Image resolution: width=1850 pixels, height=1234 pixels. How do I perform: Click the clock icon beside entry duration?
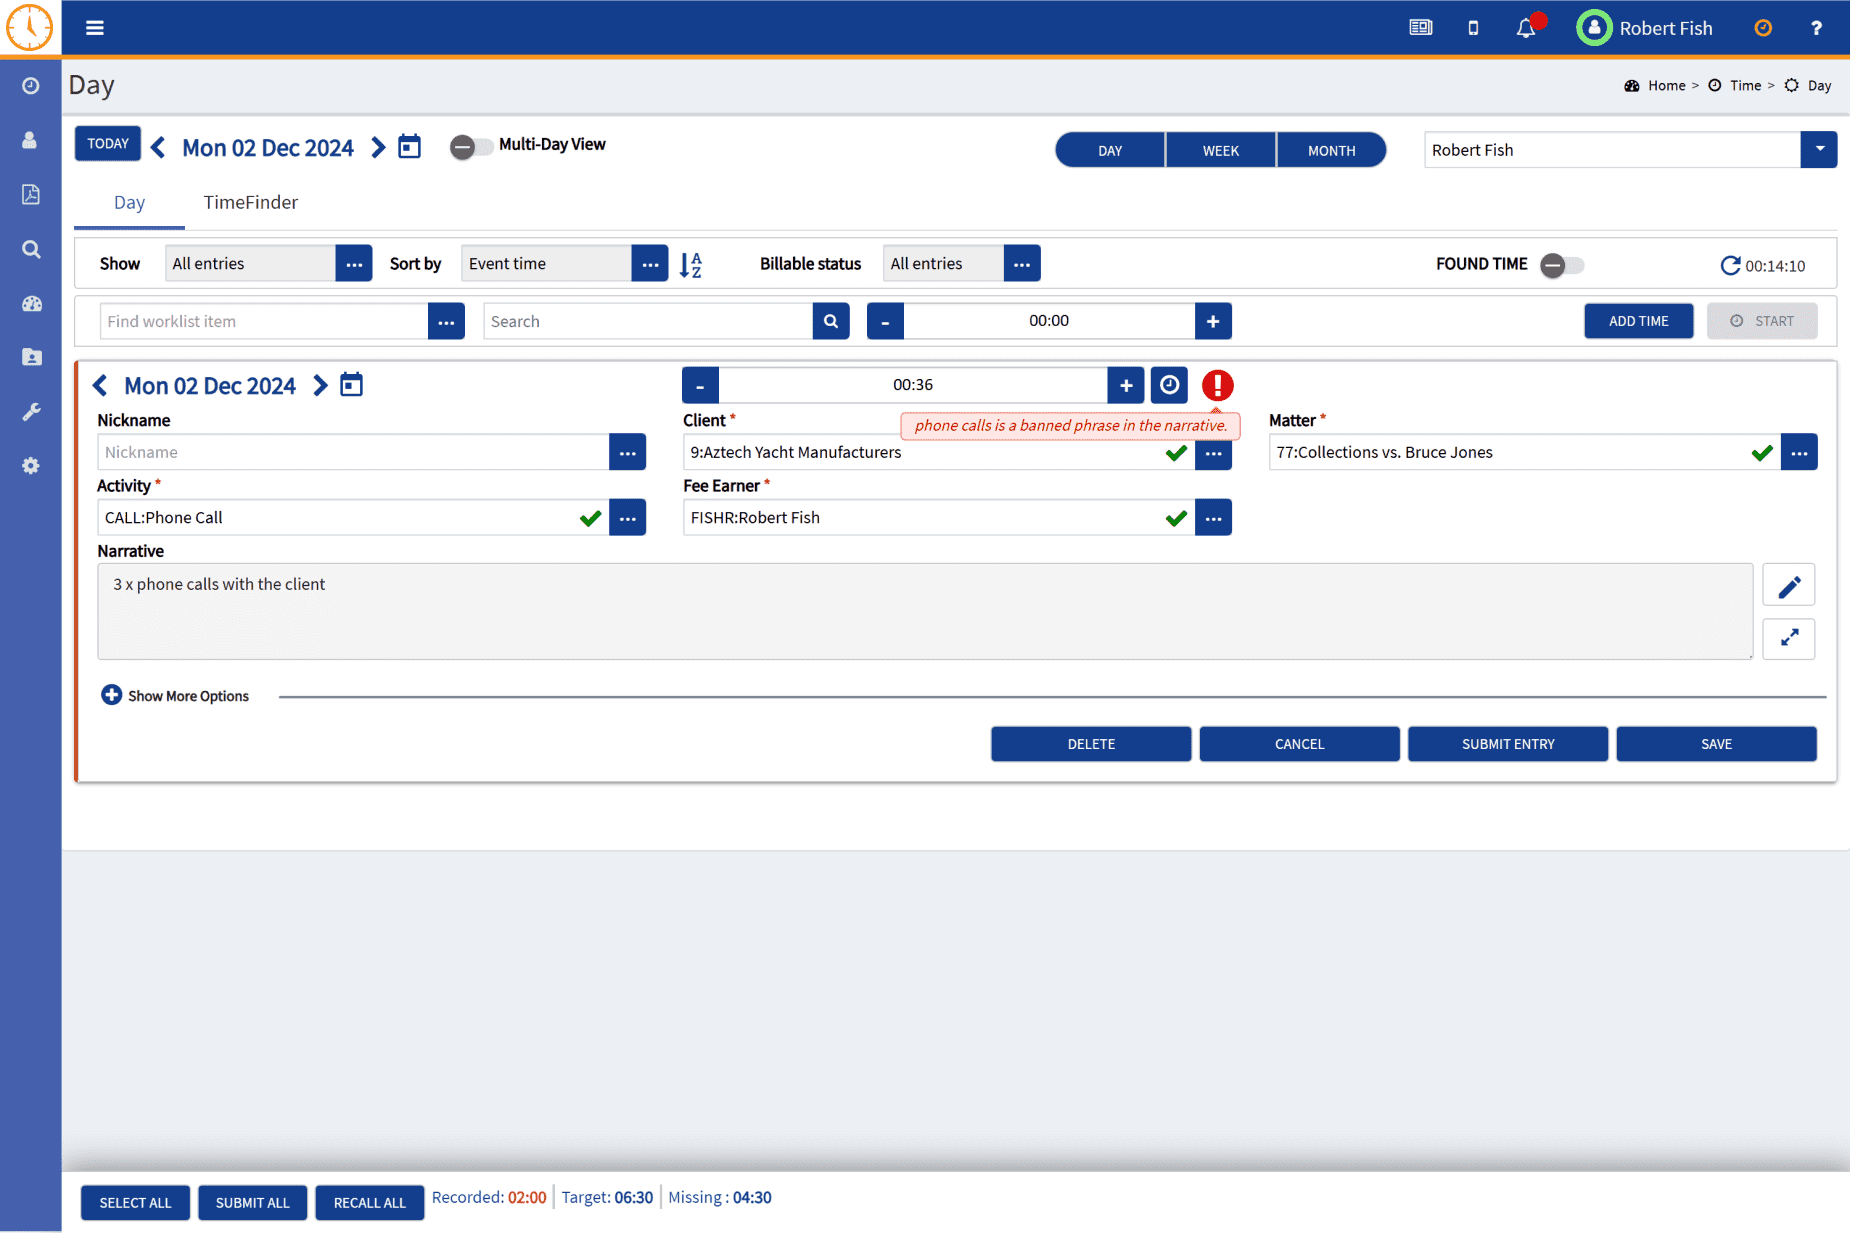point(1169,386)
